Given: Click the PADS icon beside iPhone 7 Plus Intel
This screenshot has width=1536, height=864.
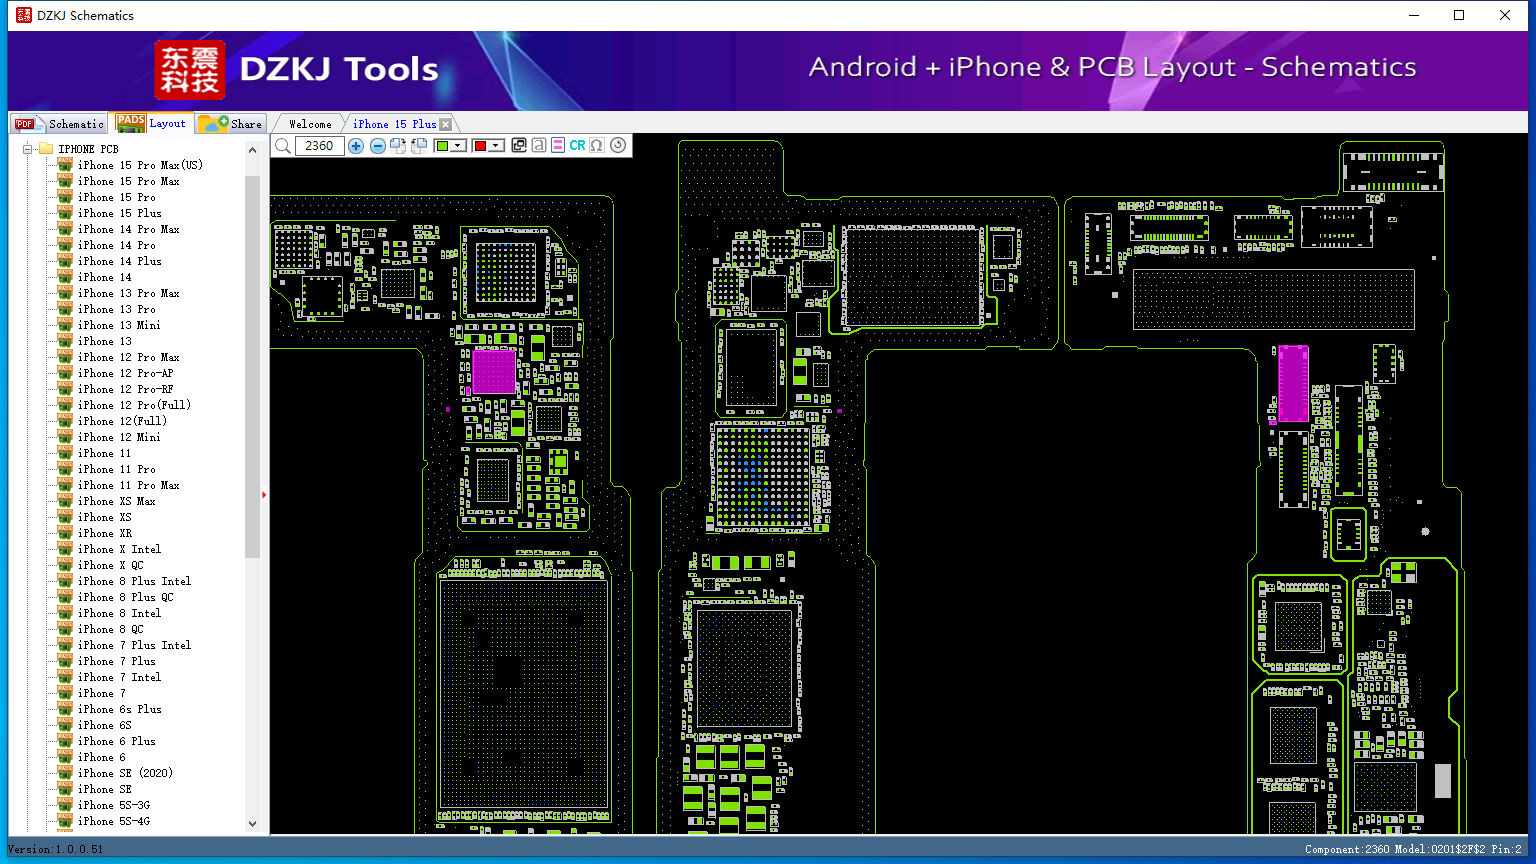Looking at the screenshot, I should (65, 645).
